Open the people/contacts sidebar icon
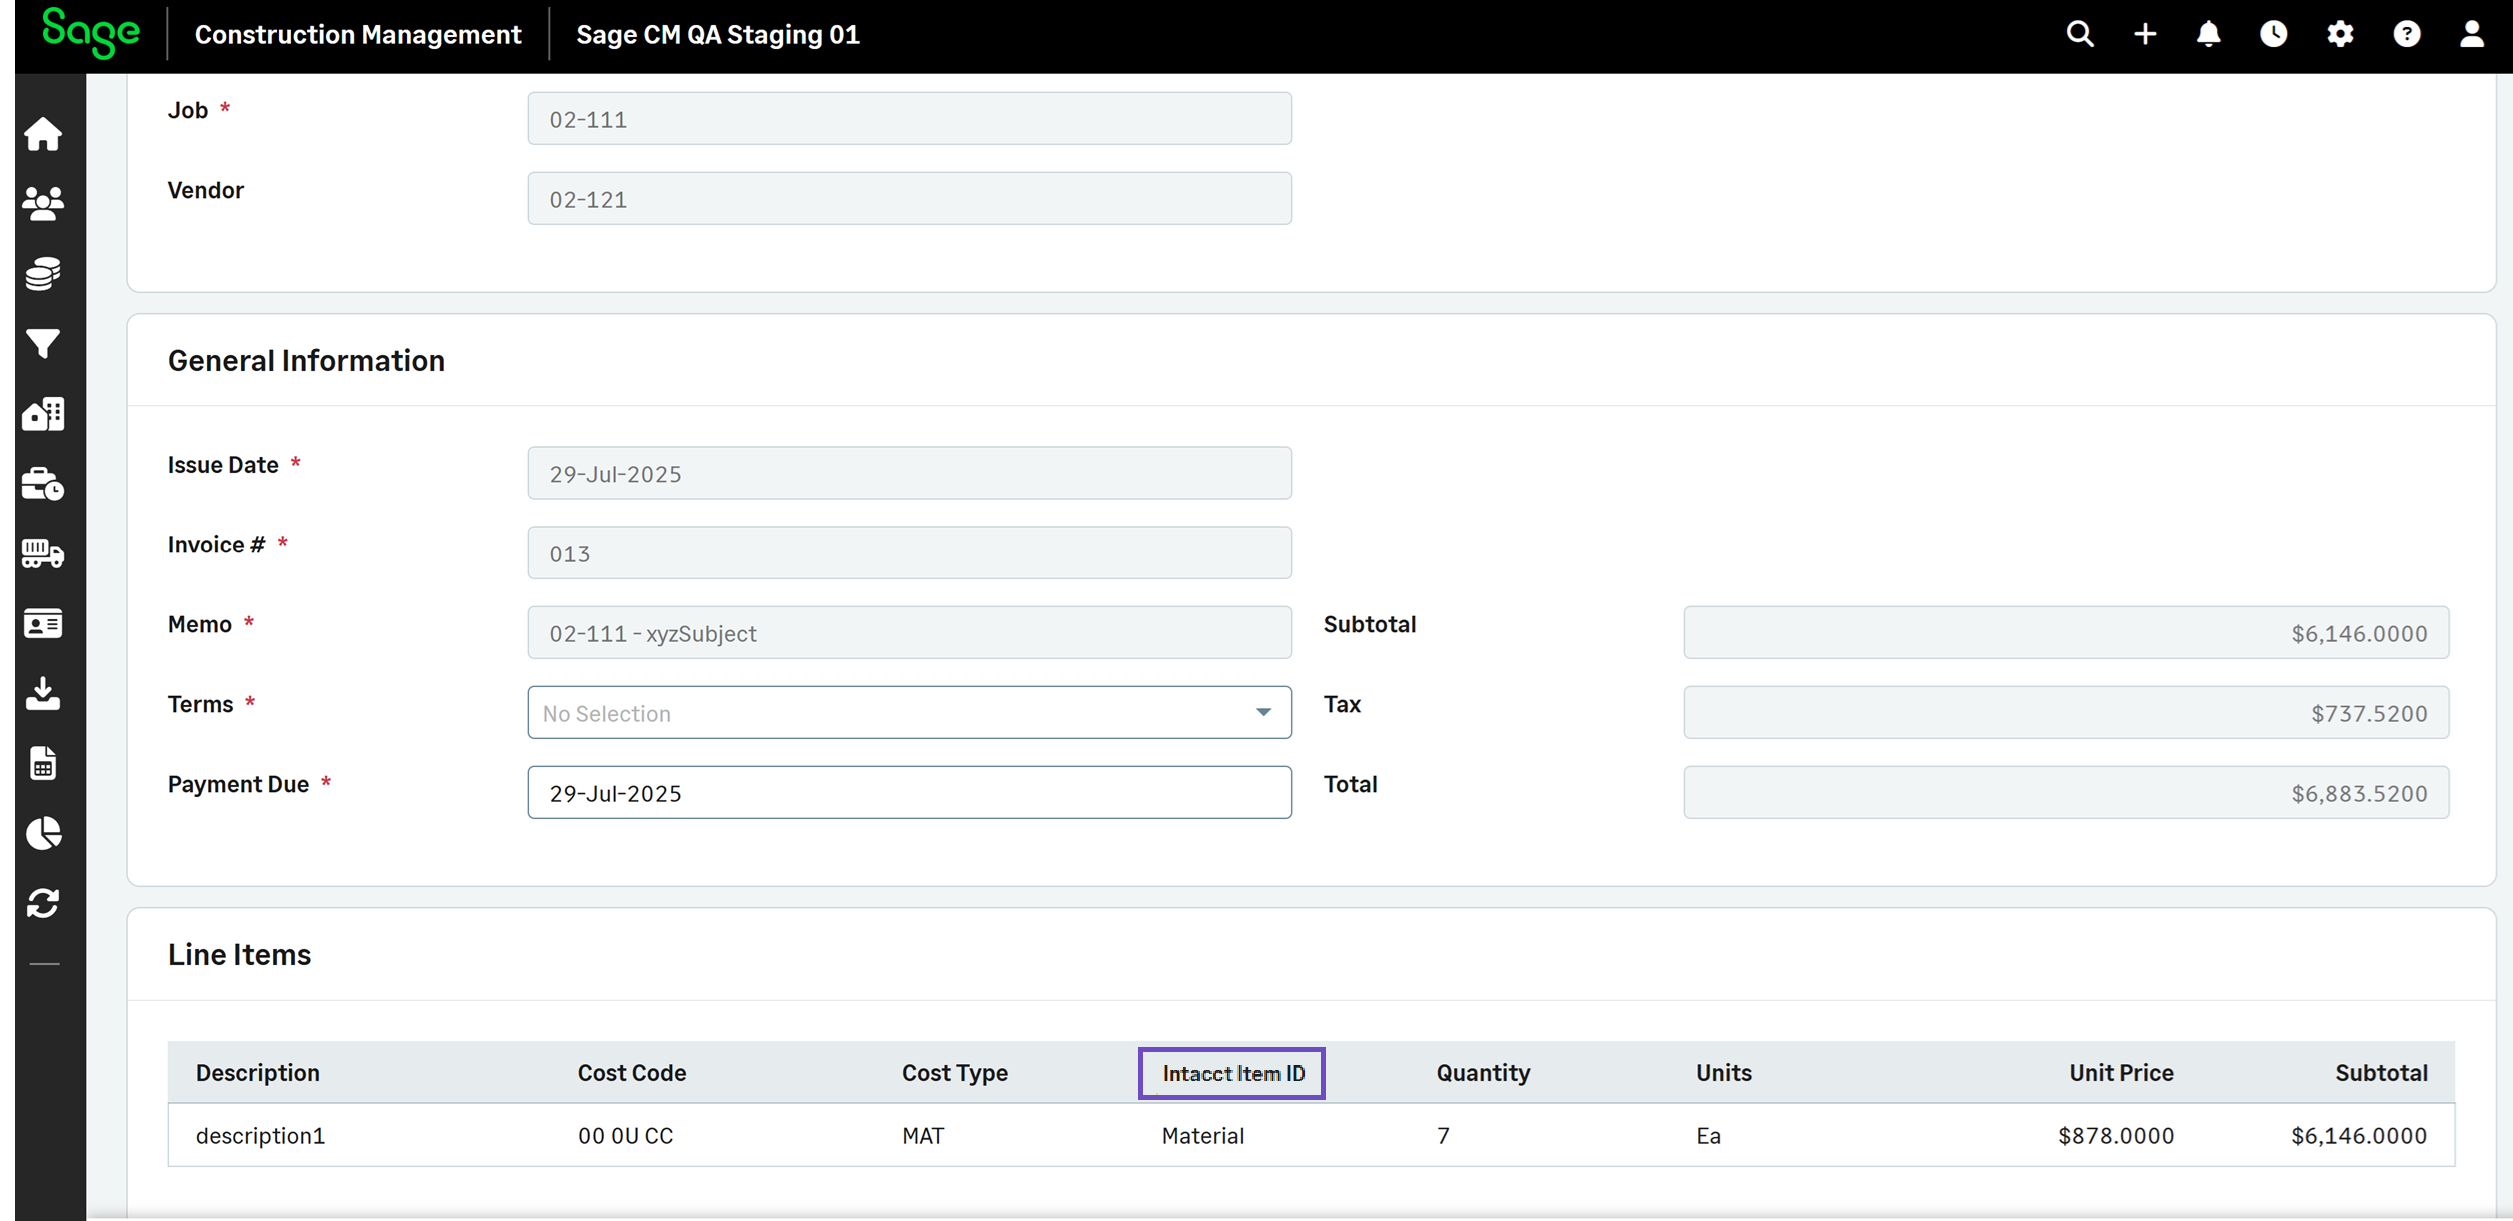 pyautogui.click(x=43, y=204)
